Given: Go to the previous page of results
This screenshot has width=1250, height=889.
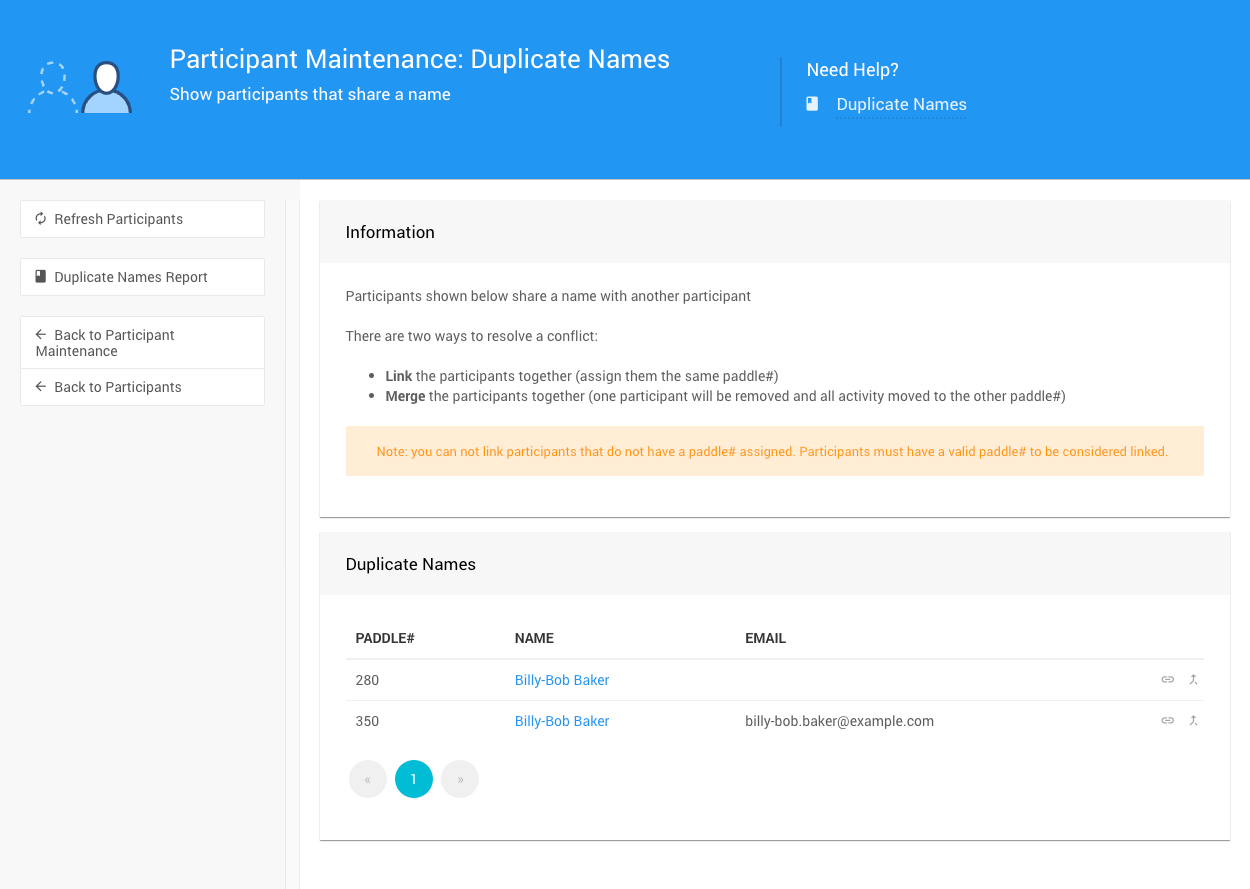Looking at the screenshot, I should (x=368, y=779).
